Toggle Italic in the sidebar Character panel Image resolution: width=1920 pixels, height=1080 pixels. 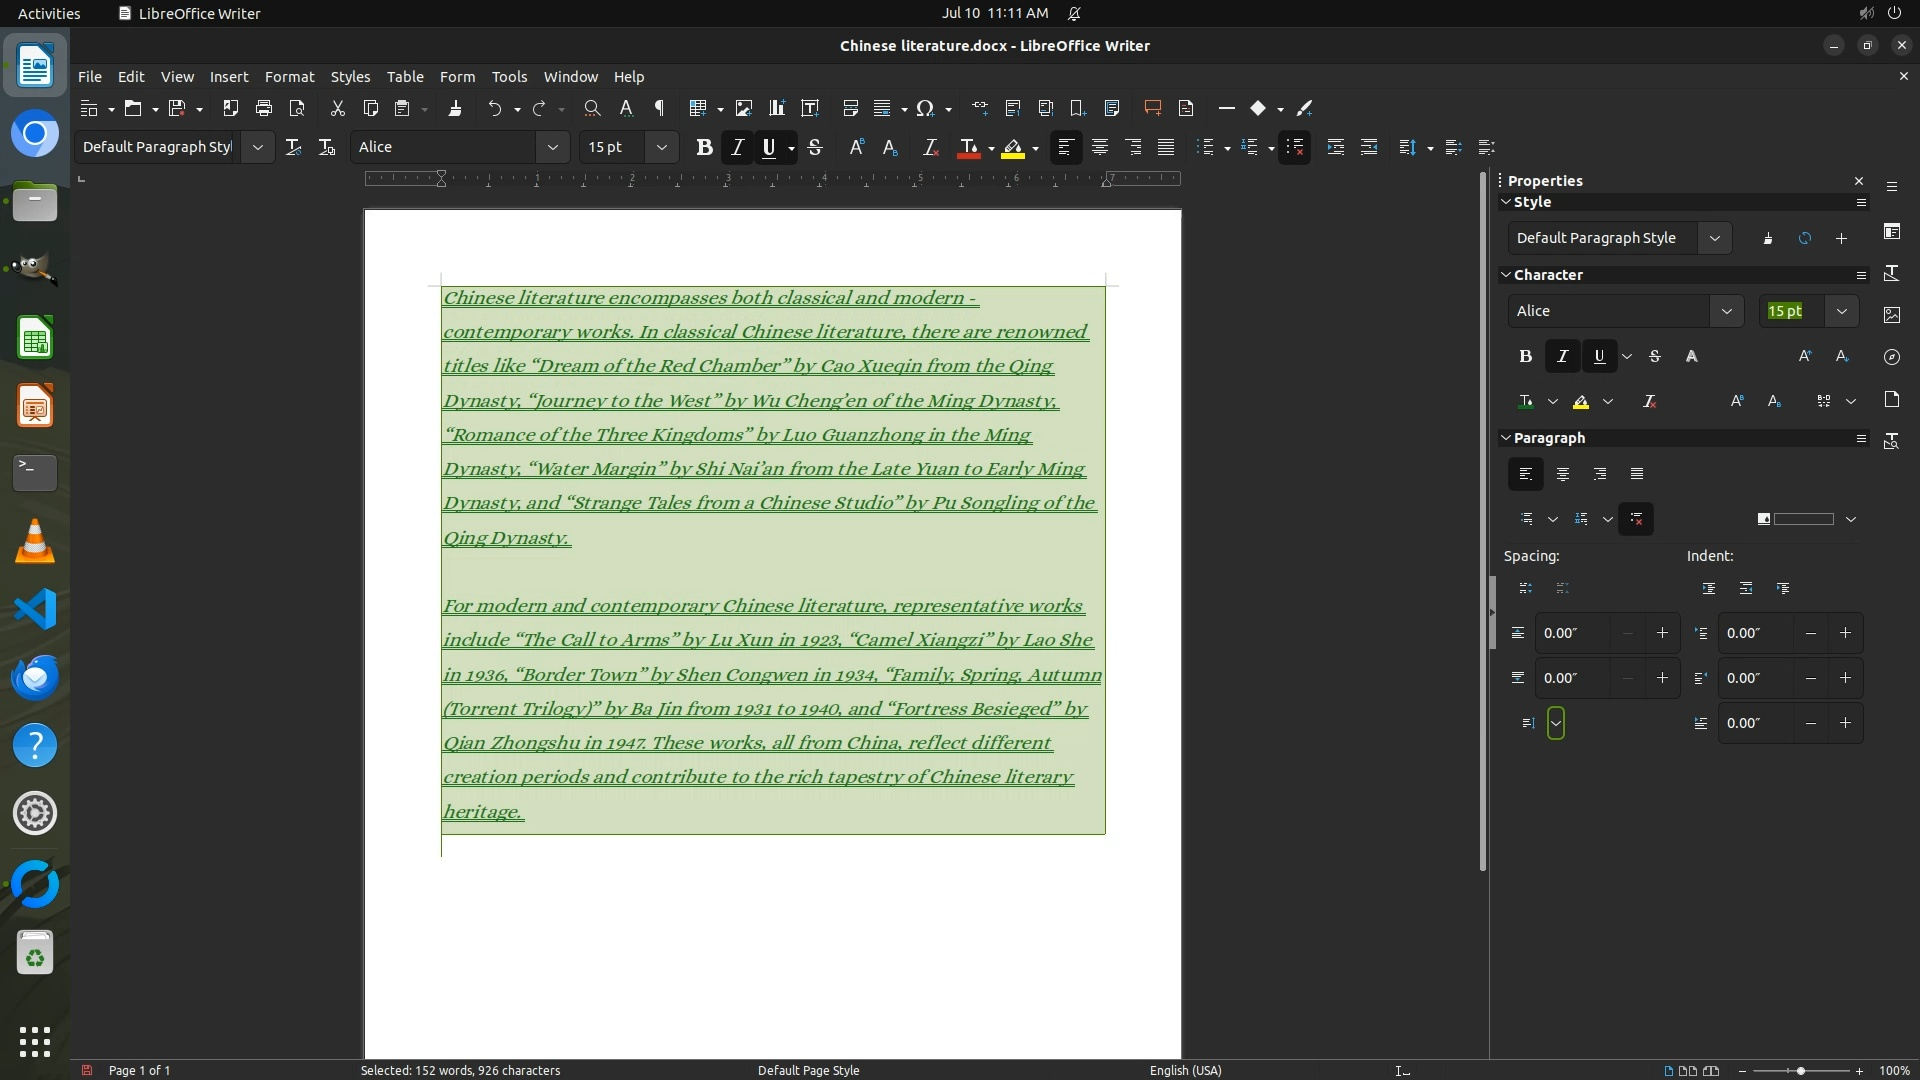1562,356
